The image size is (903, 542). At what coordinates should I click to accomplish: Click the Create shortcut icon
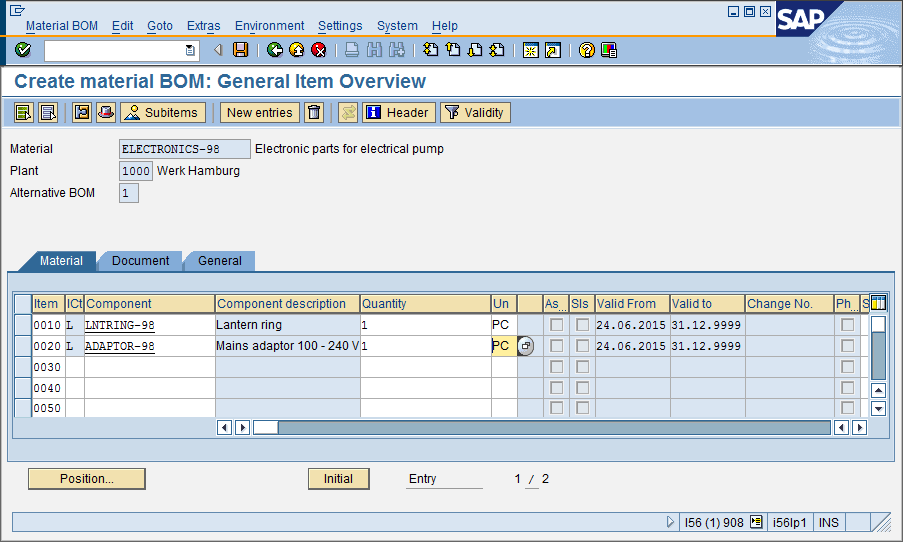553,50
